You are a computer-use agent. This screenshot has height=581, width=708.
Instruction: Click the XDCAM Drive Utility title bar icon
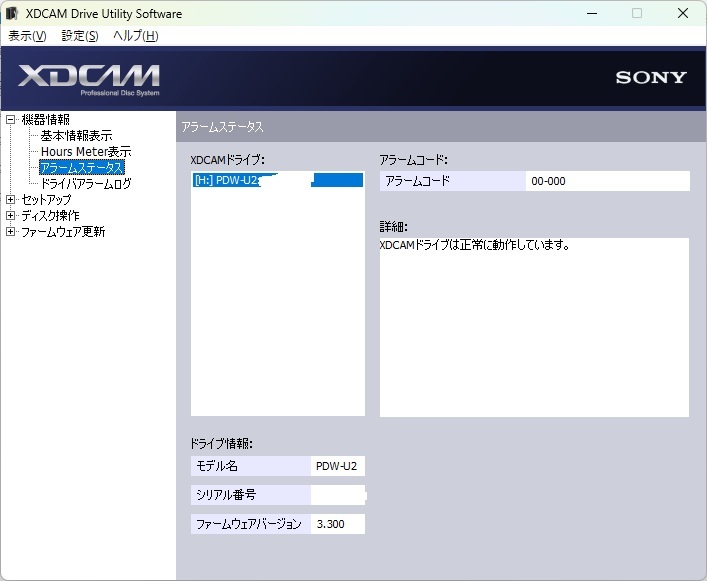[11, 14]
